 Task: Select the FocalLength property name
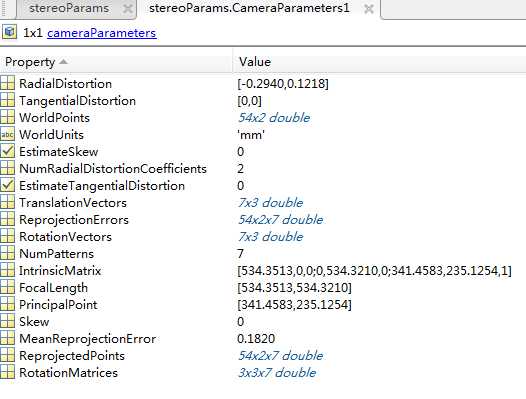tap(54, 288)
